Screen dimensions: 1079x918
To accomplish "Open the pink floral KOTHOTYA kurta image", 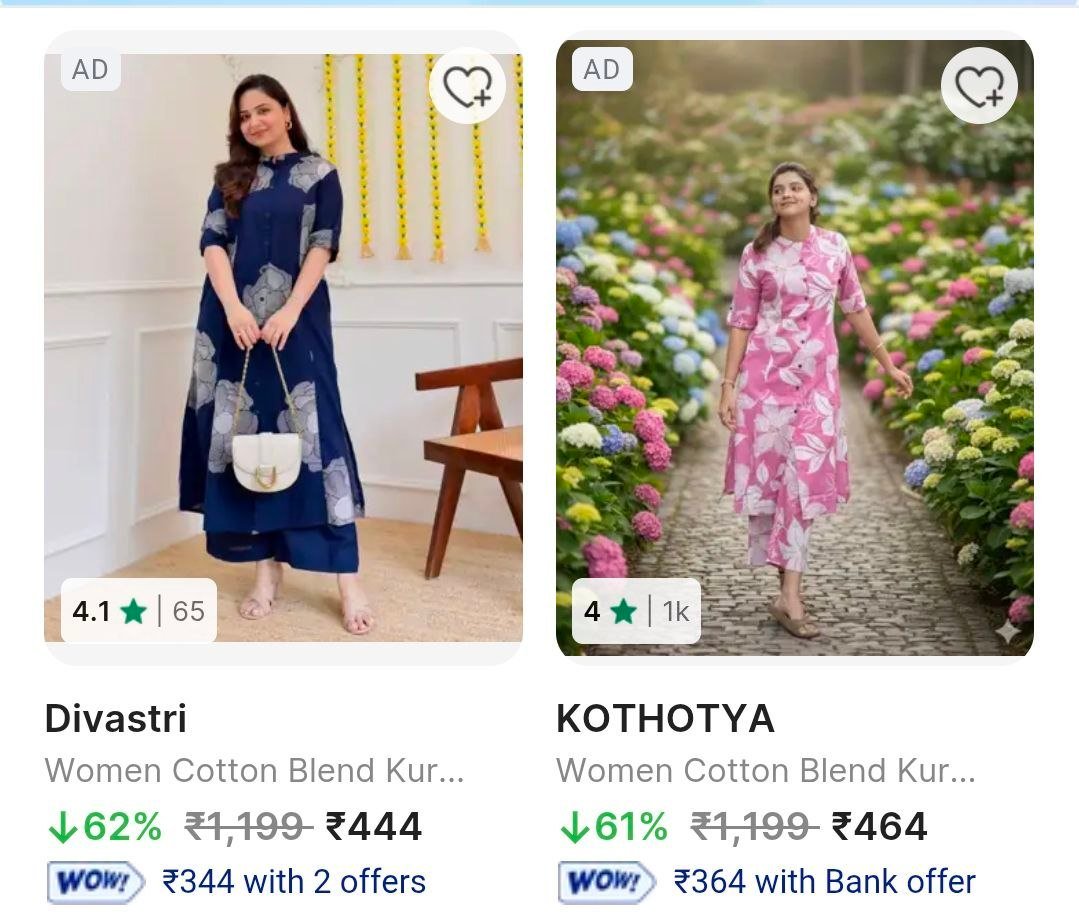I will click(795, 348).
